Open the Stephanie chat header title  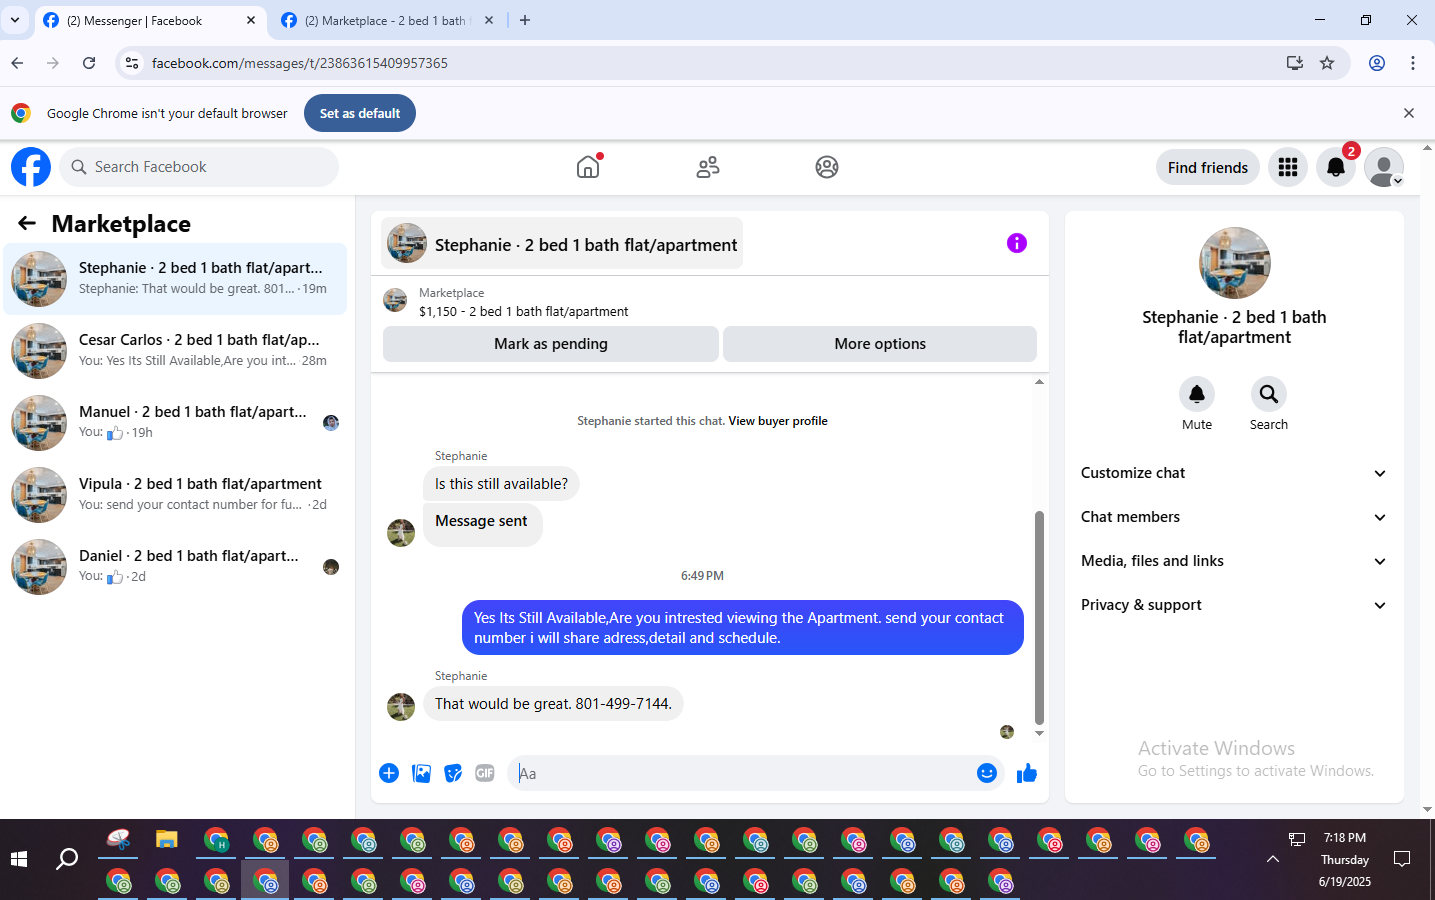(x=562, y=244)
